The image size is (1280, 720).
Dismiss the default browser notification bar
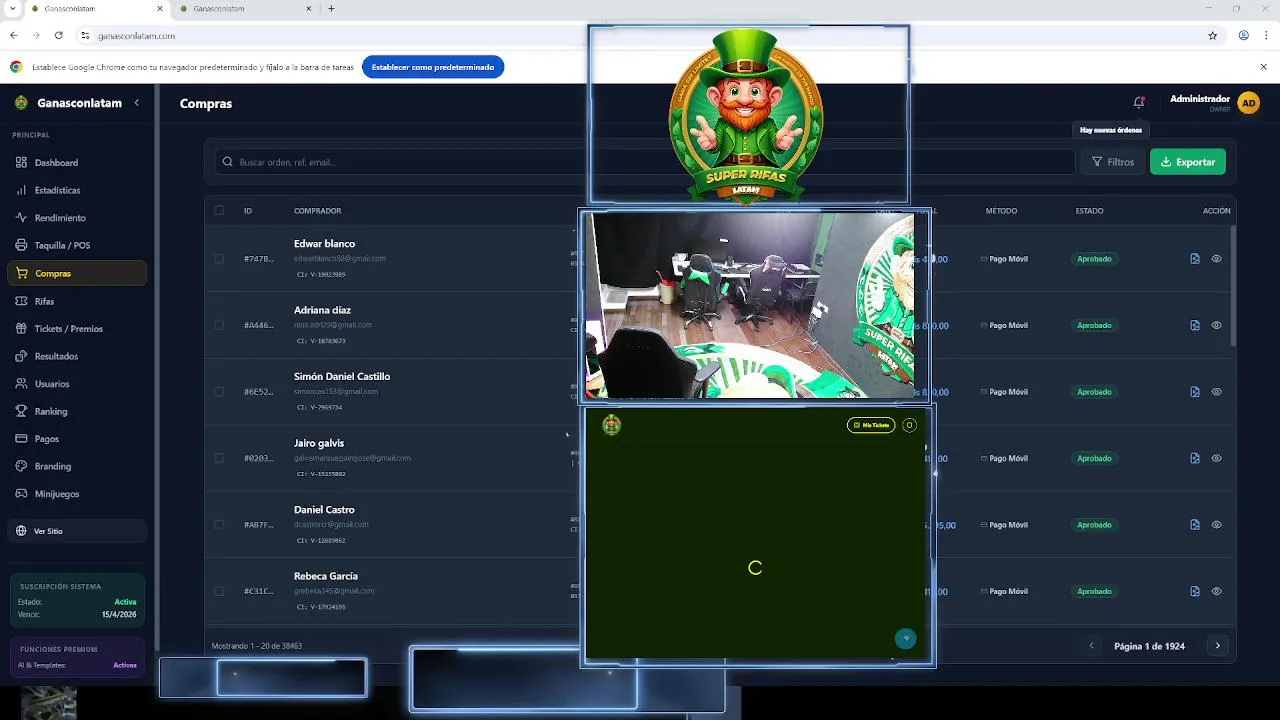[x=1263, y=67]
